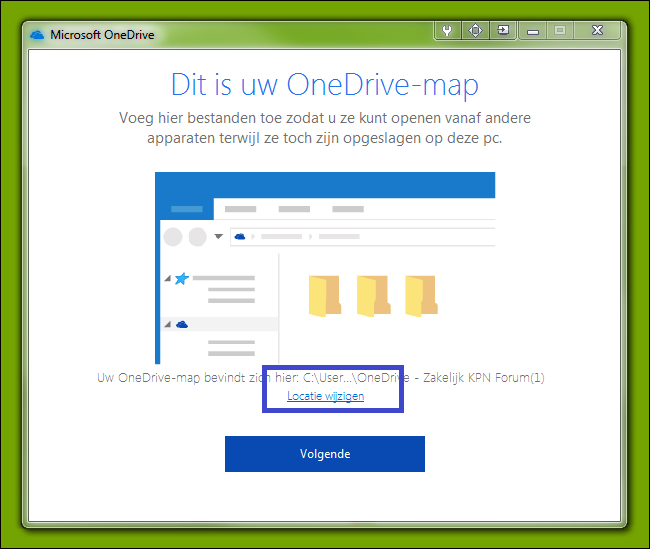
Task: Click the 'Microsoft OneDrive' window title
Action: pyautogui.click(x=102, y=35)
